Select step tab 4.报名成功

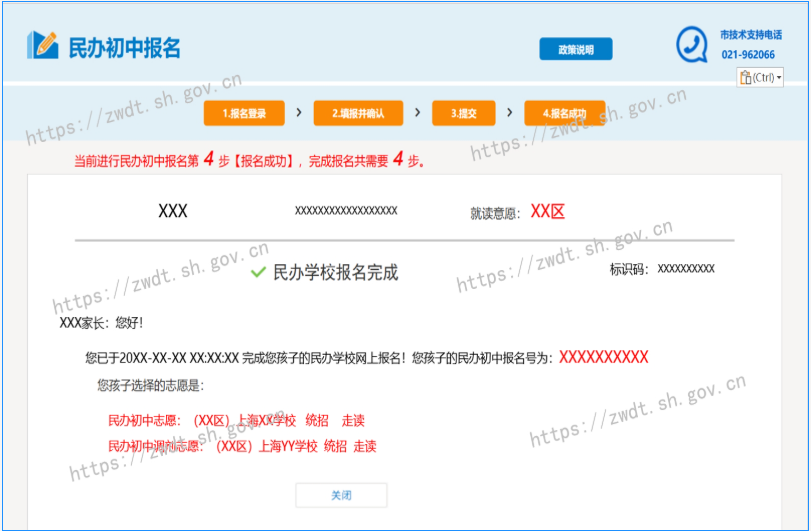(x=564, y=114)
